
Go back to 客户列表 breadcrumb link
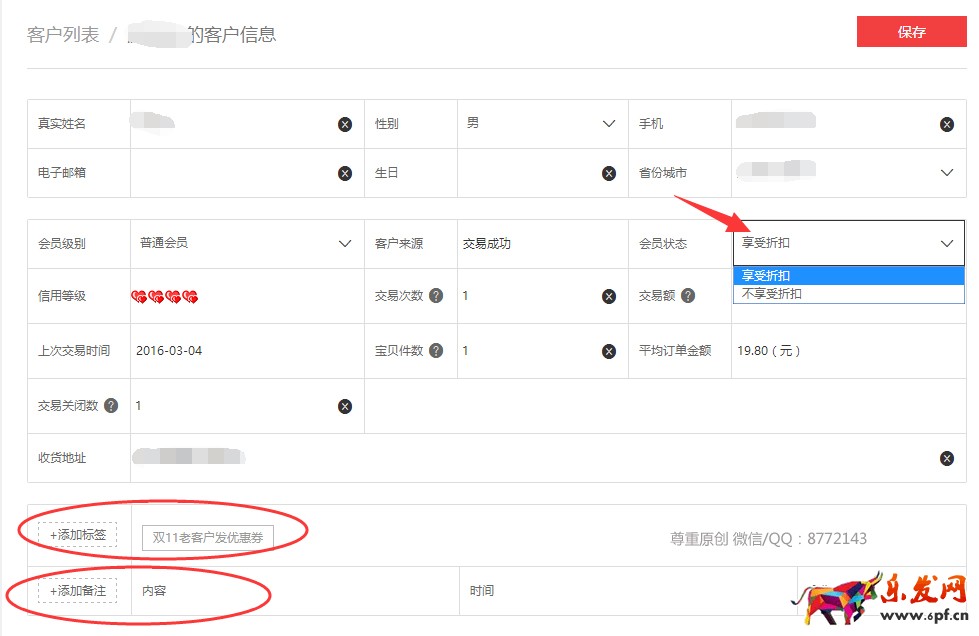63,35
